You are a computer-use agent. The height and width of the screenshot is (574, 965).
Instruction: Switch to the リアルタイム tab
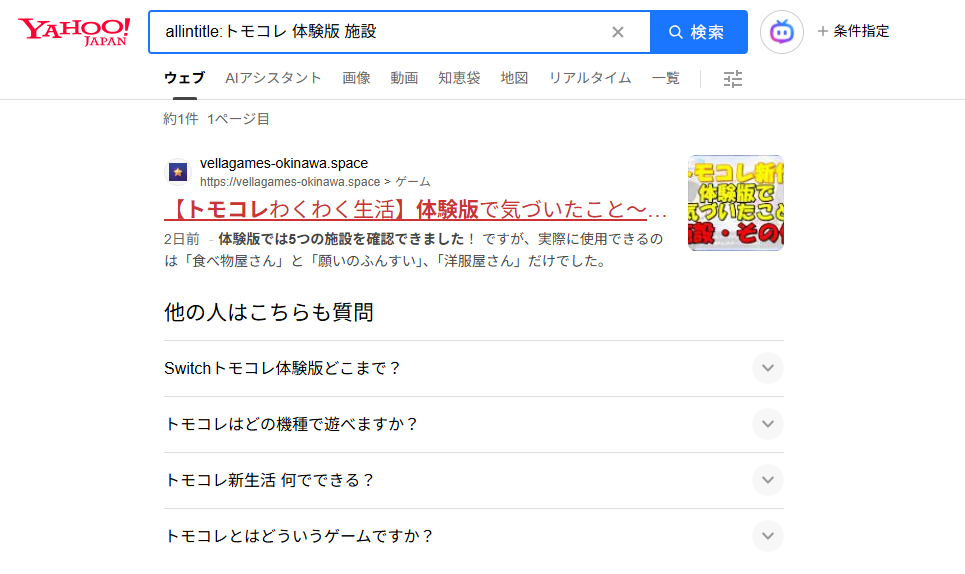589,78
